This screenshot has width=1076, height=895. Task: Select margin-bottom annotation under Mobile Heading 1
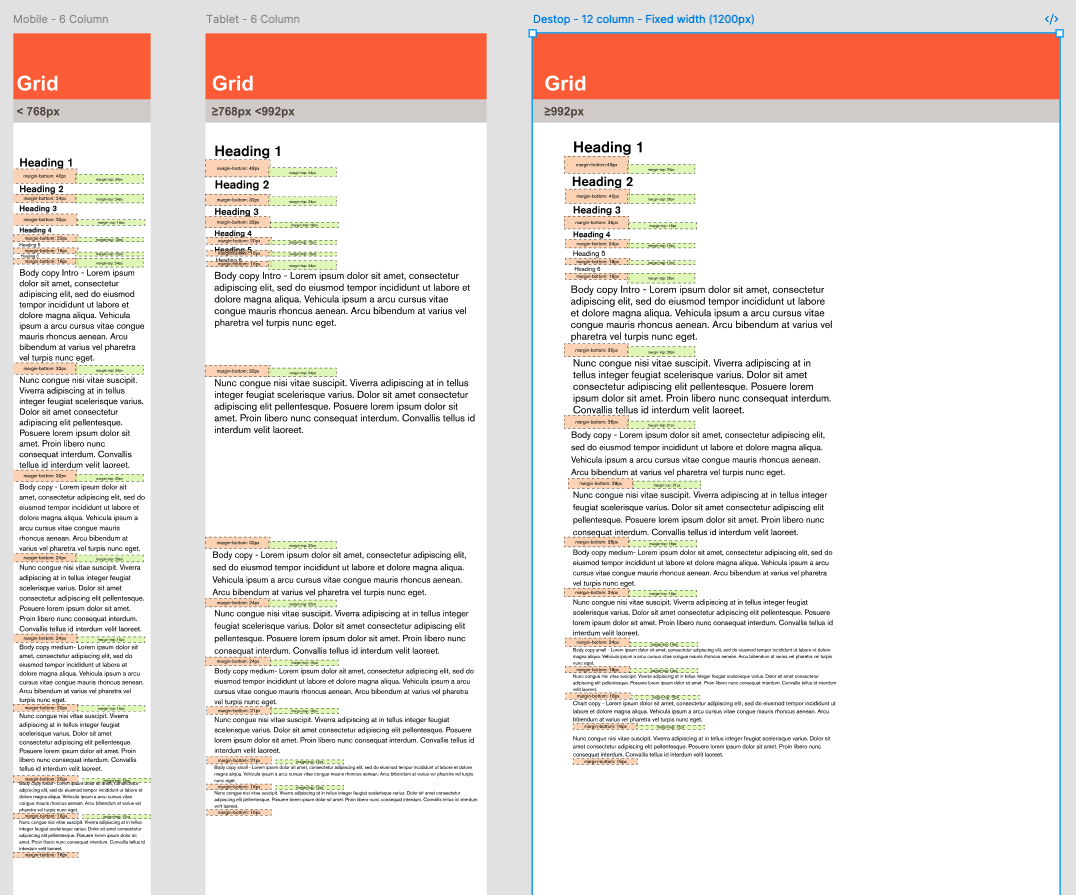tap(45, 176)
